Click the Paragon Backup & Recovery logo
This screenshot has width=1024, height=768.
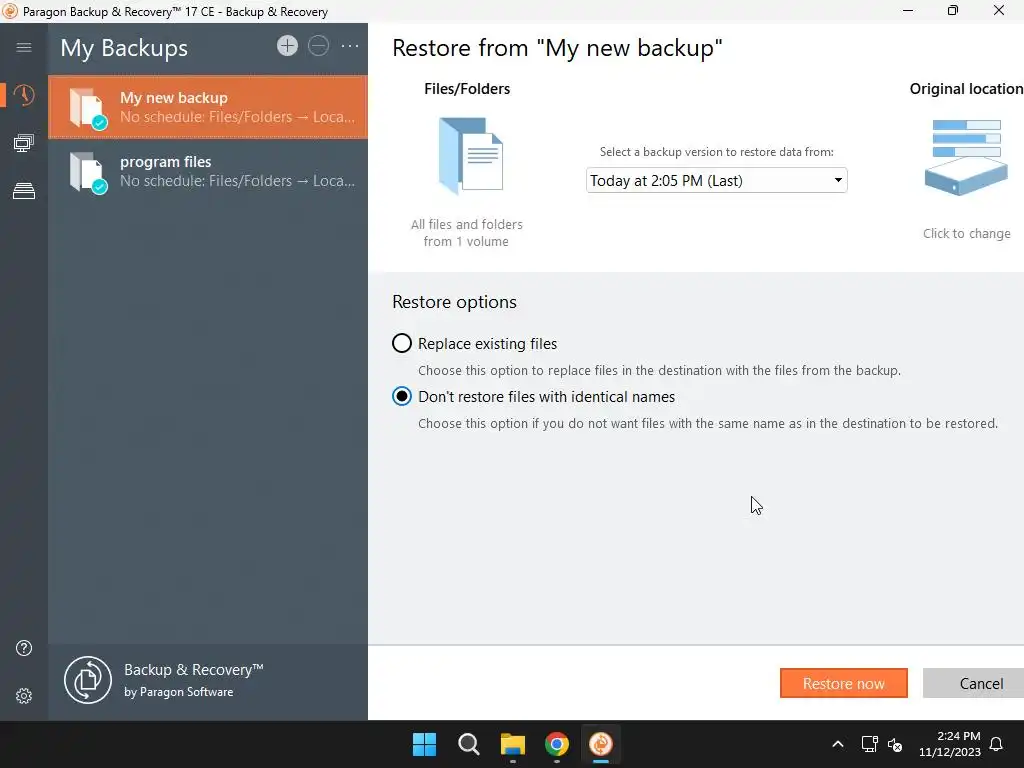[x=88, y=680]
